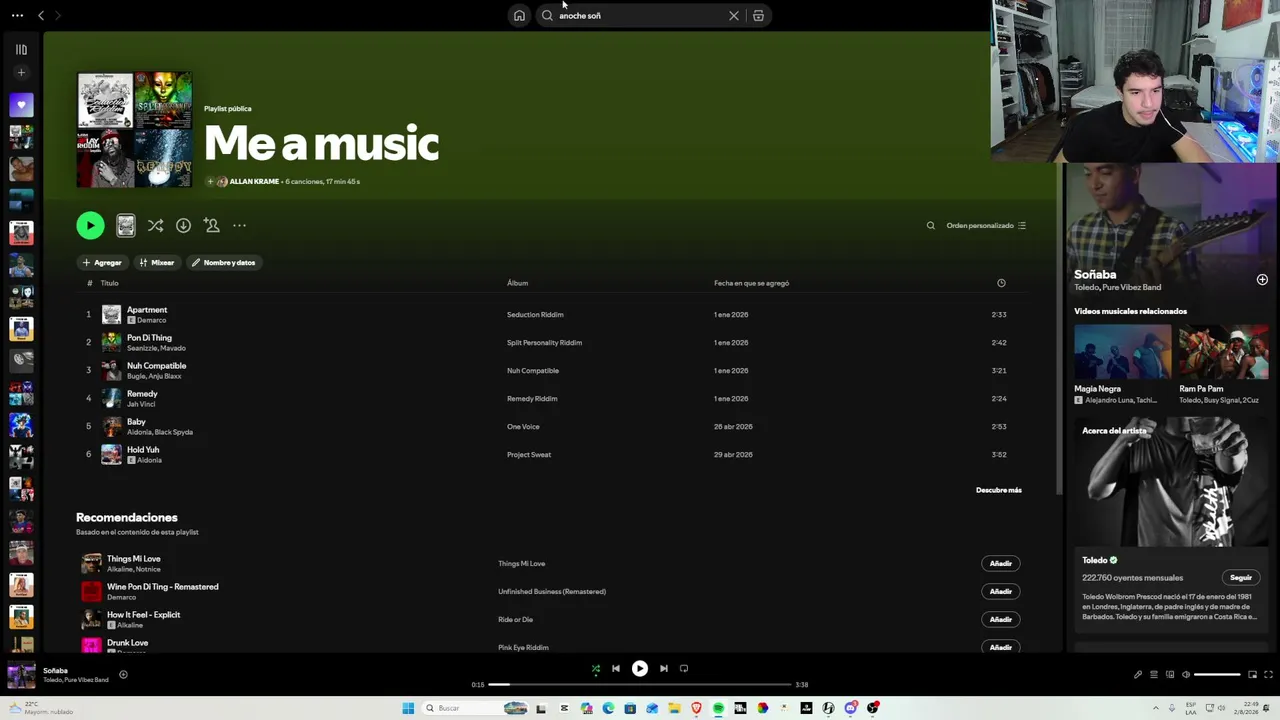This screenshot has height=720, width=1280.
Task: Open 'Ram Pa Pam' related music video
Action: pos(1223,351)
